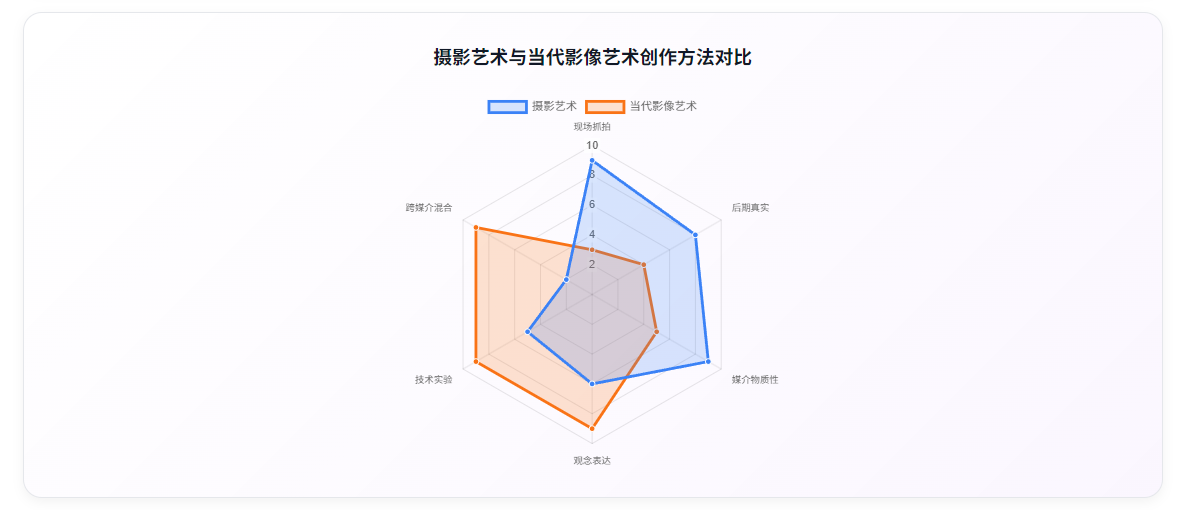Image resolution: width=1191 pixels, height=510 pixels.
Task: Click the blue data point at 现场抓拍
Action: [592, 161]
